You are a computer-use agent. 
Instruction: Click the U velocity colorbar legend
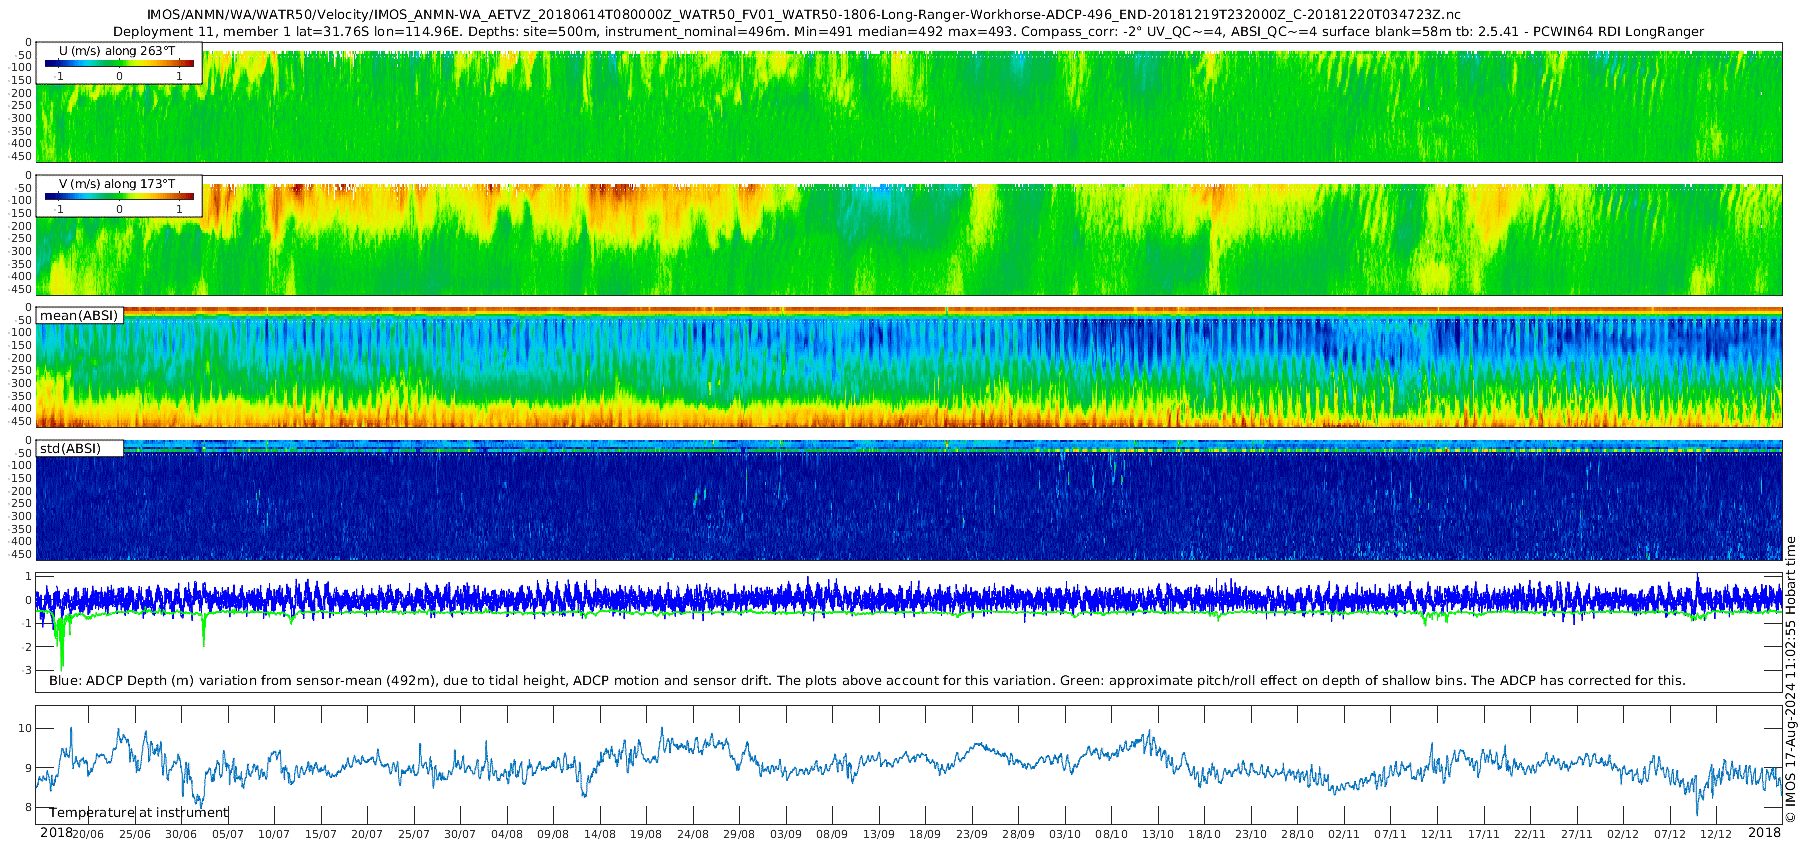click(x=119, y=63)
